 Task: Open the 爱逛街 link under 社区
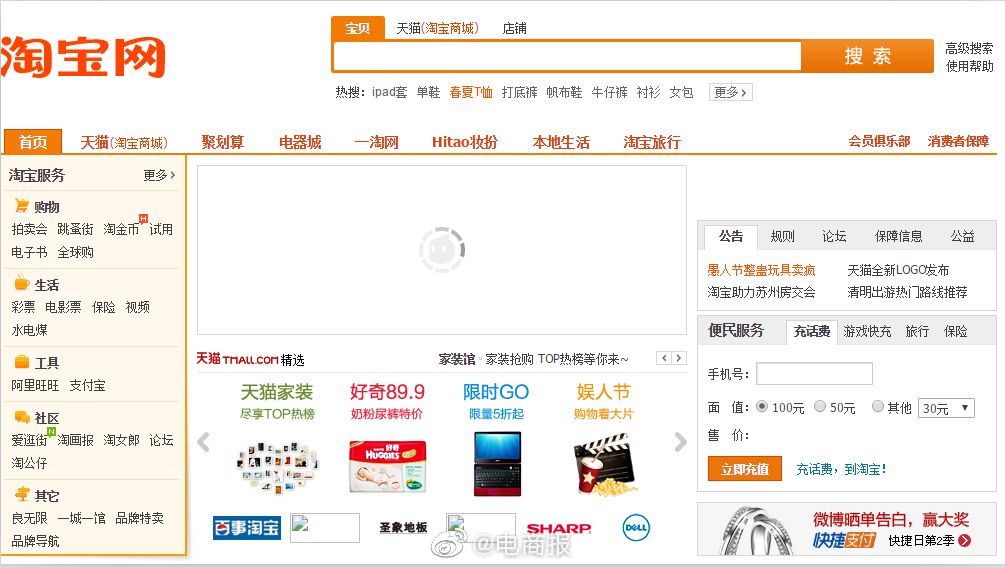(29, 440)
